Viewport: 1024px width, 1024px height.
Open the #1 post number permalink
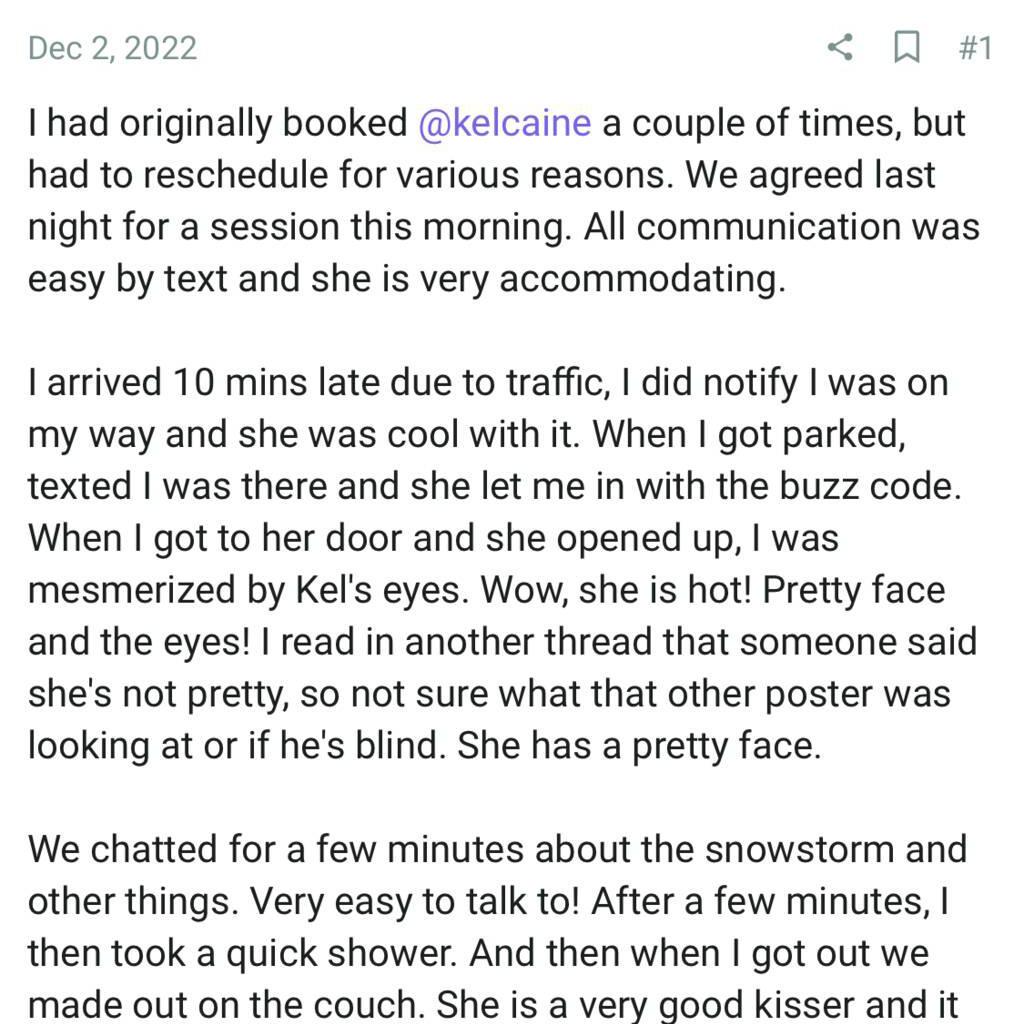(976, 48)
